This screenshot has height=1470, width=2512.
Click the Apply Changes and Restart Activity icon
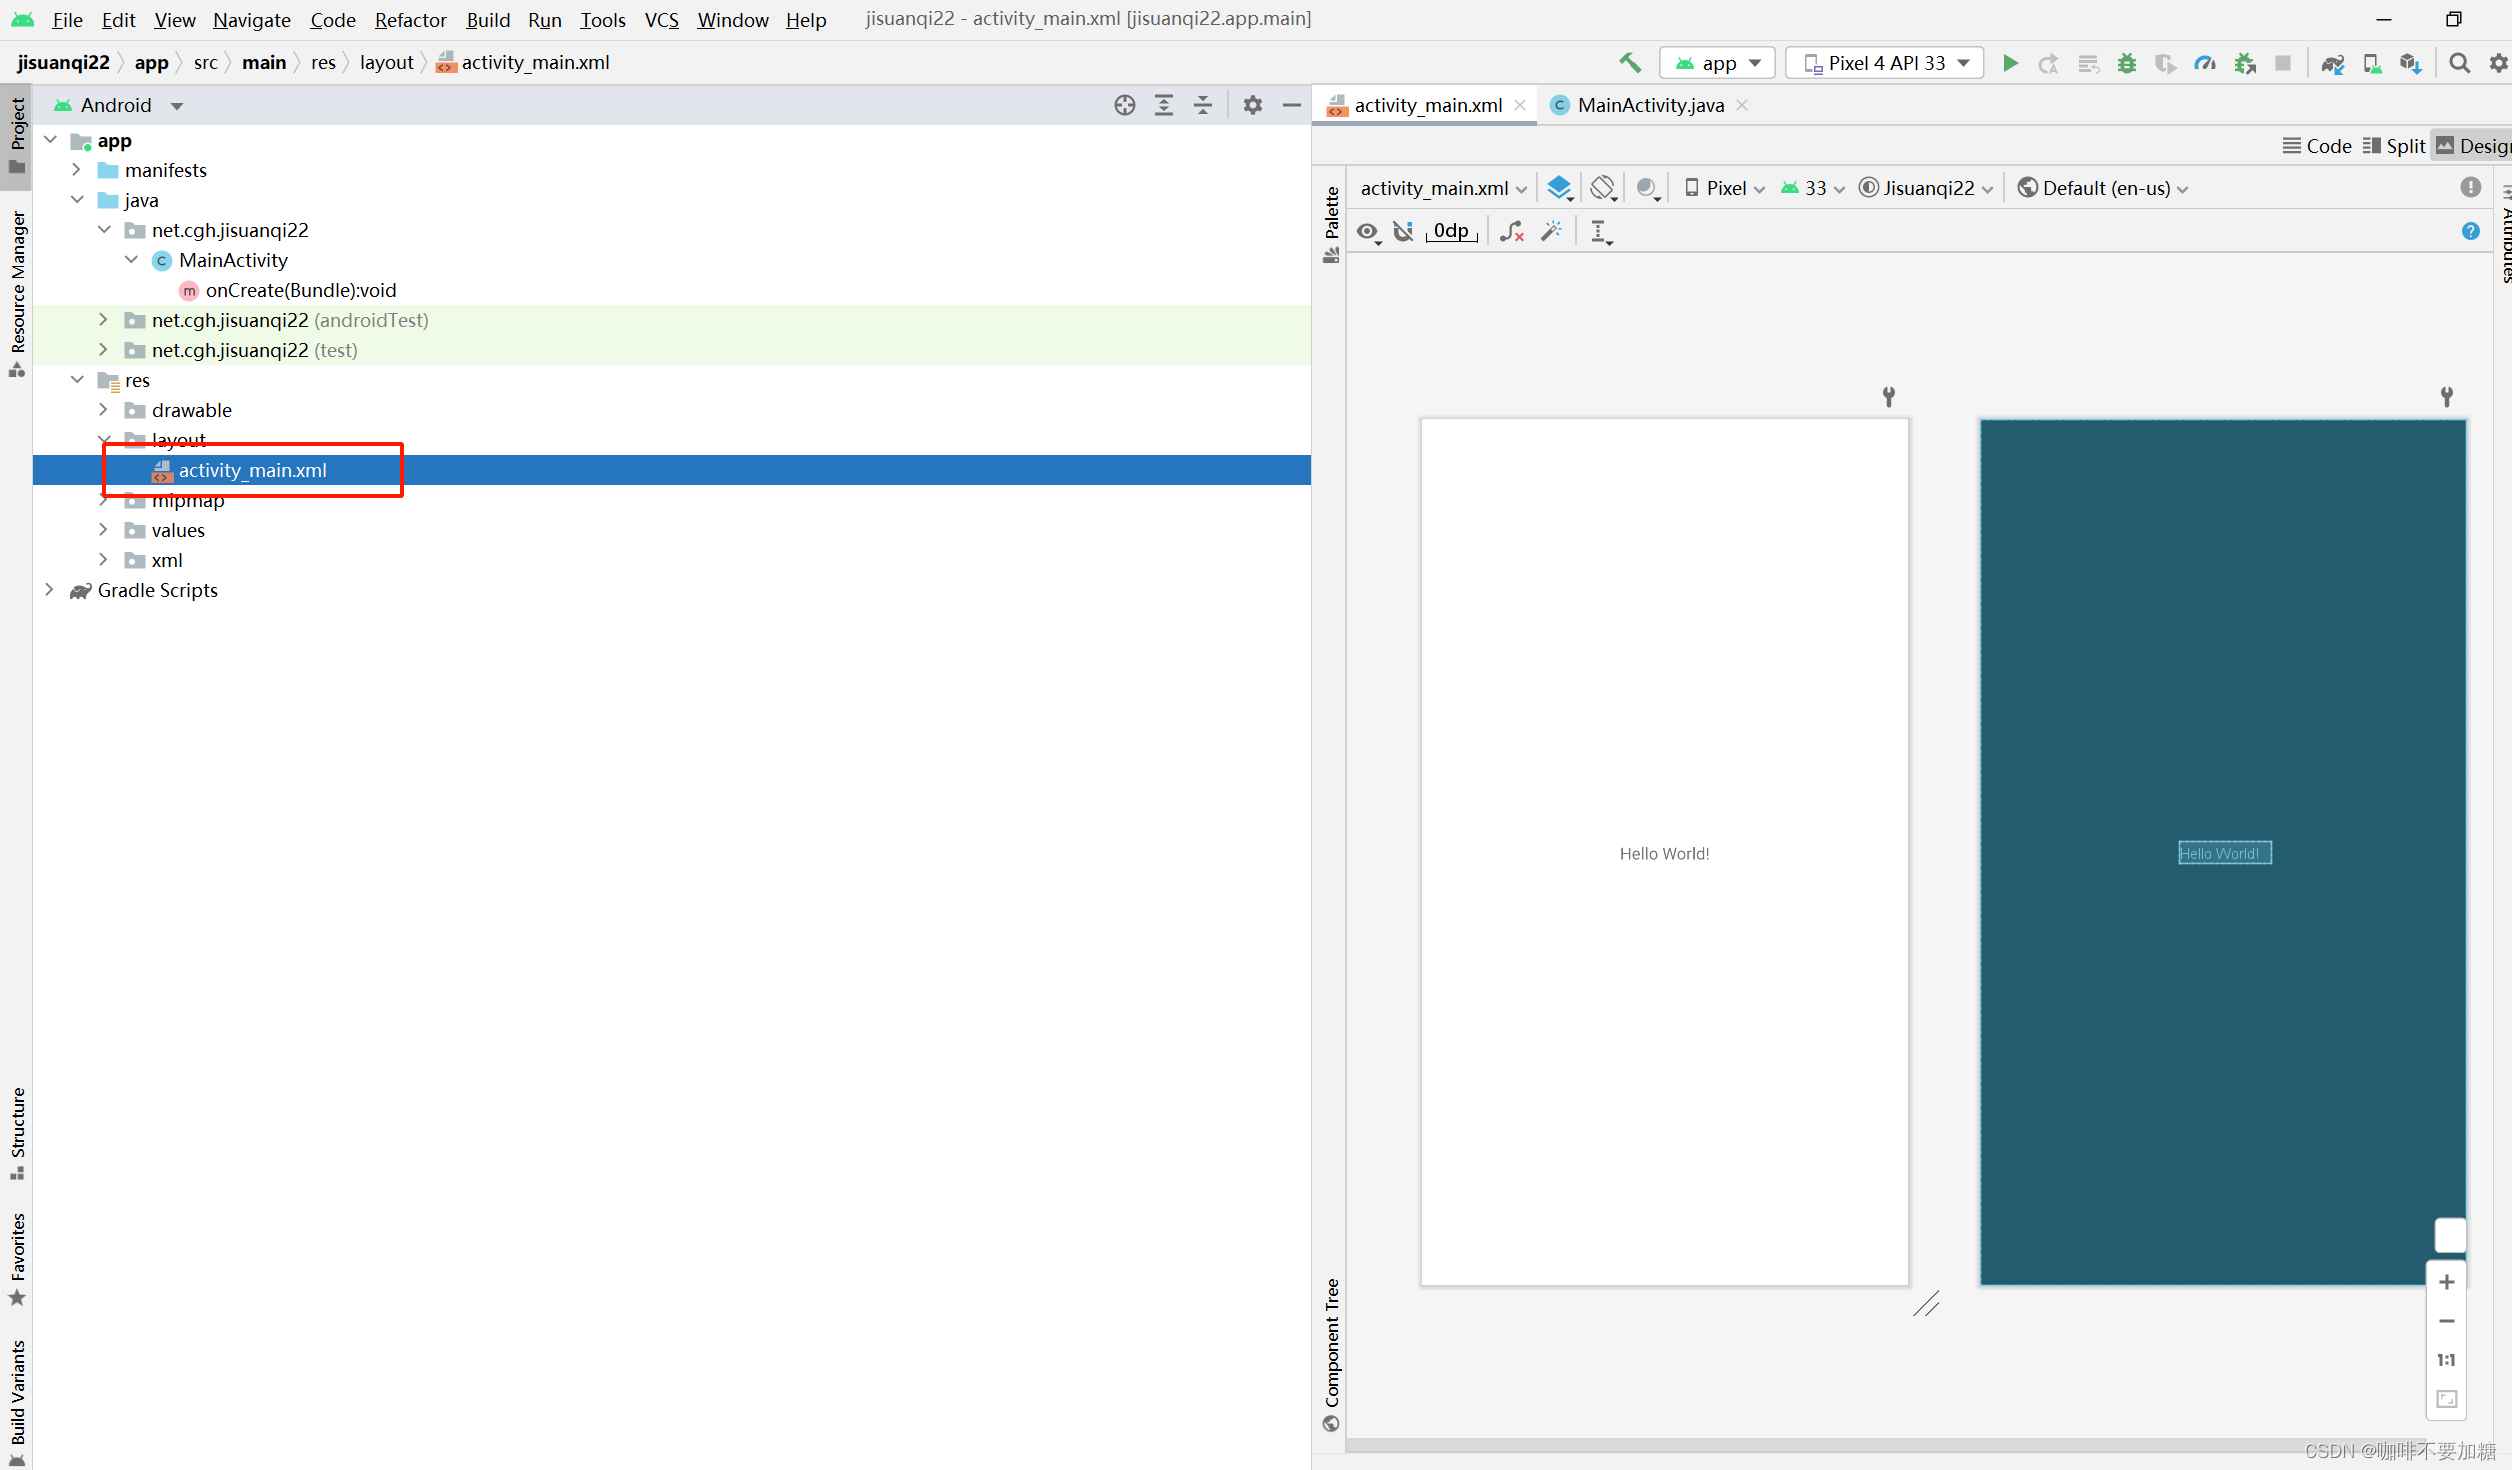[x=2049, y=63]
